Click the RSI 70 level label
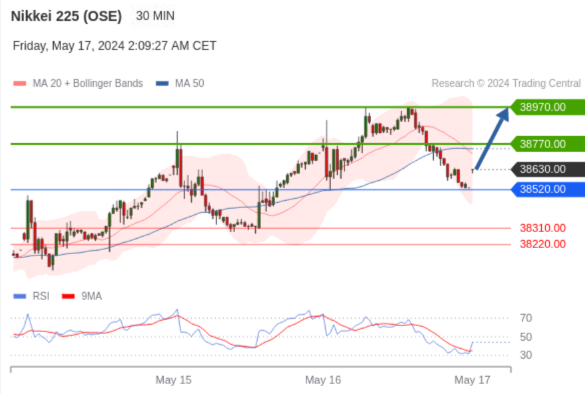 click(x=526, y=318)
